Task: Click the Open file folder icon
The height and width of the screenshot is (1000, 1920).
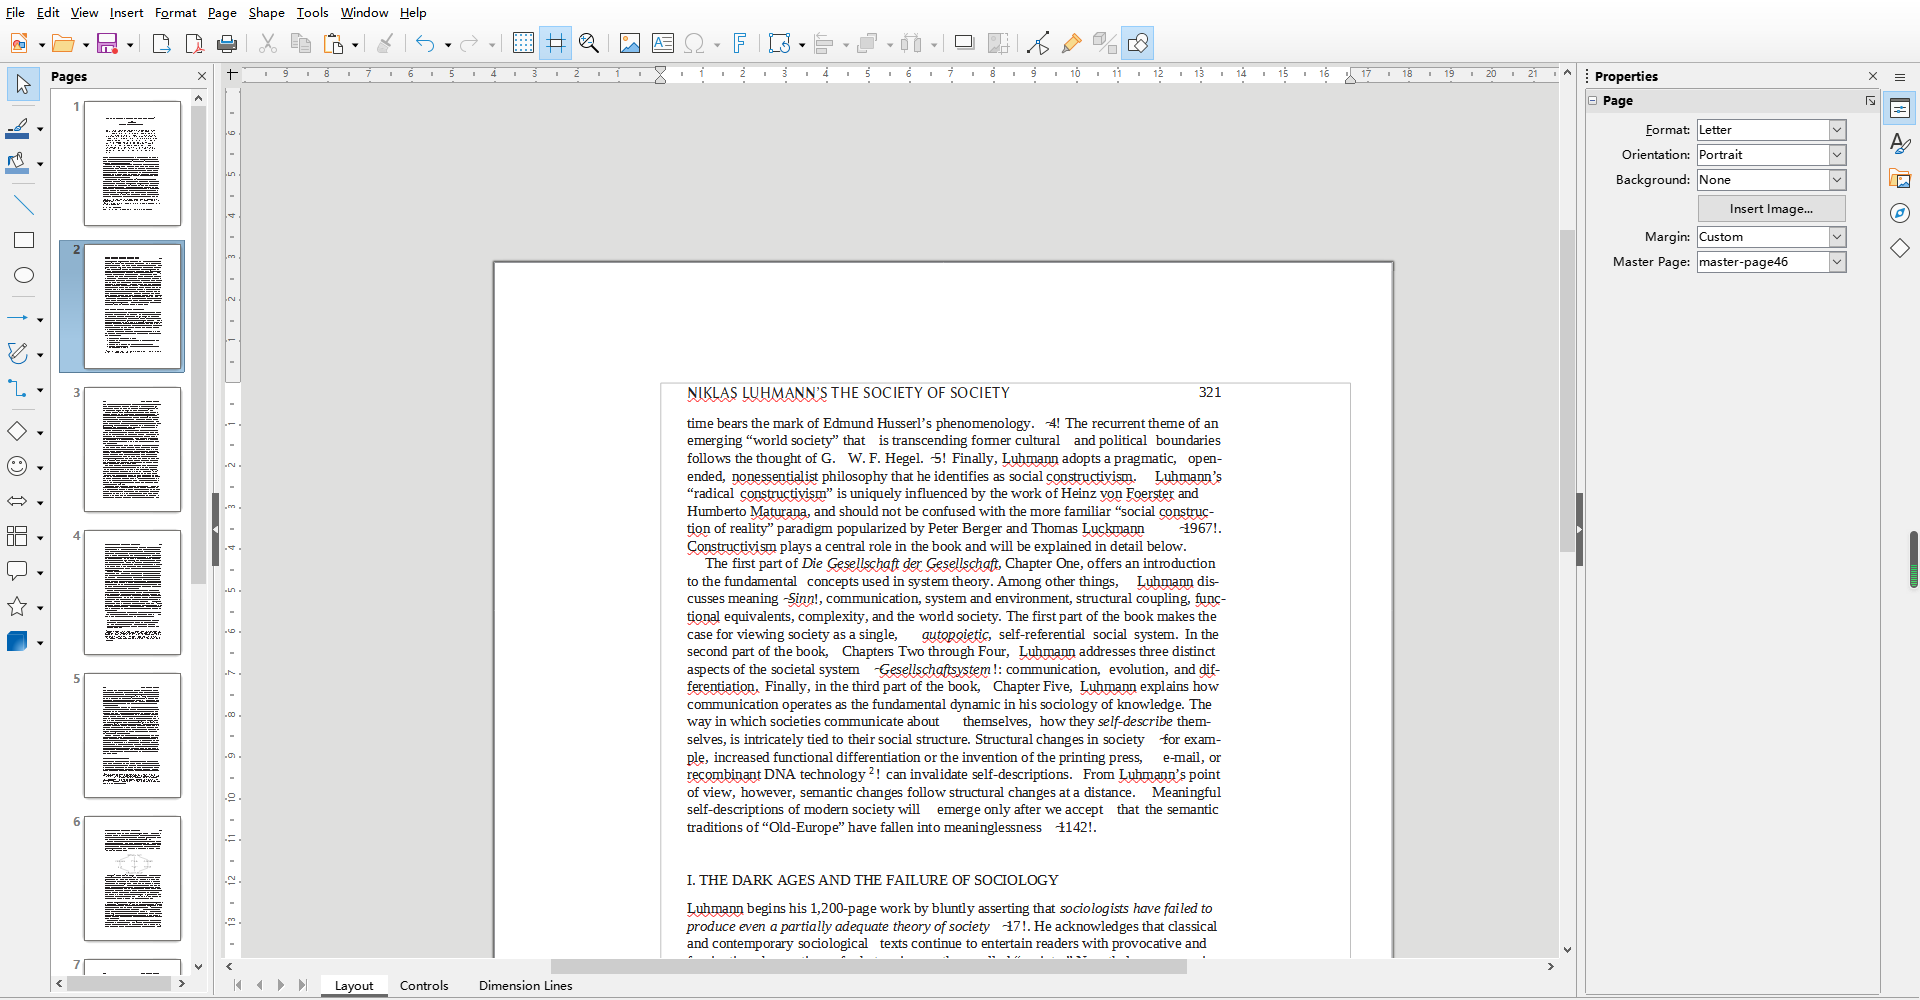Action: [63, 43]
